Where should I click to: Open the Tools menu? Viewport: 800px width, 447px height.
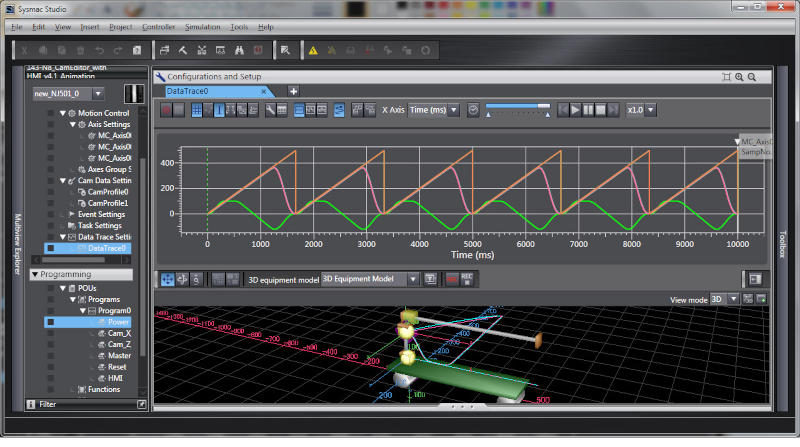239,27
